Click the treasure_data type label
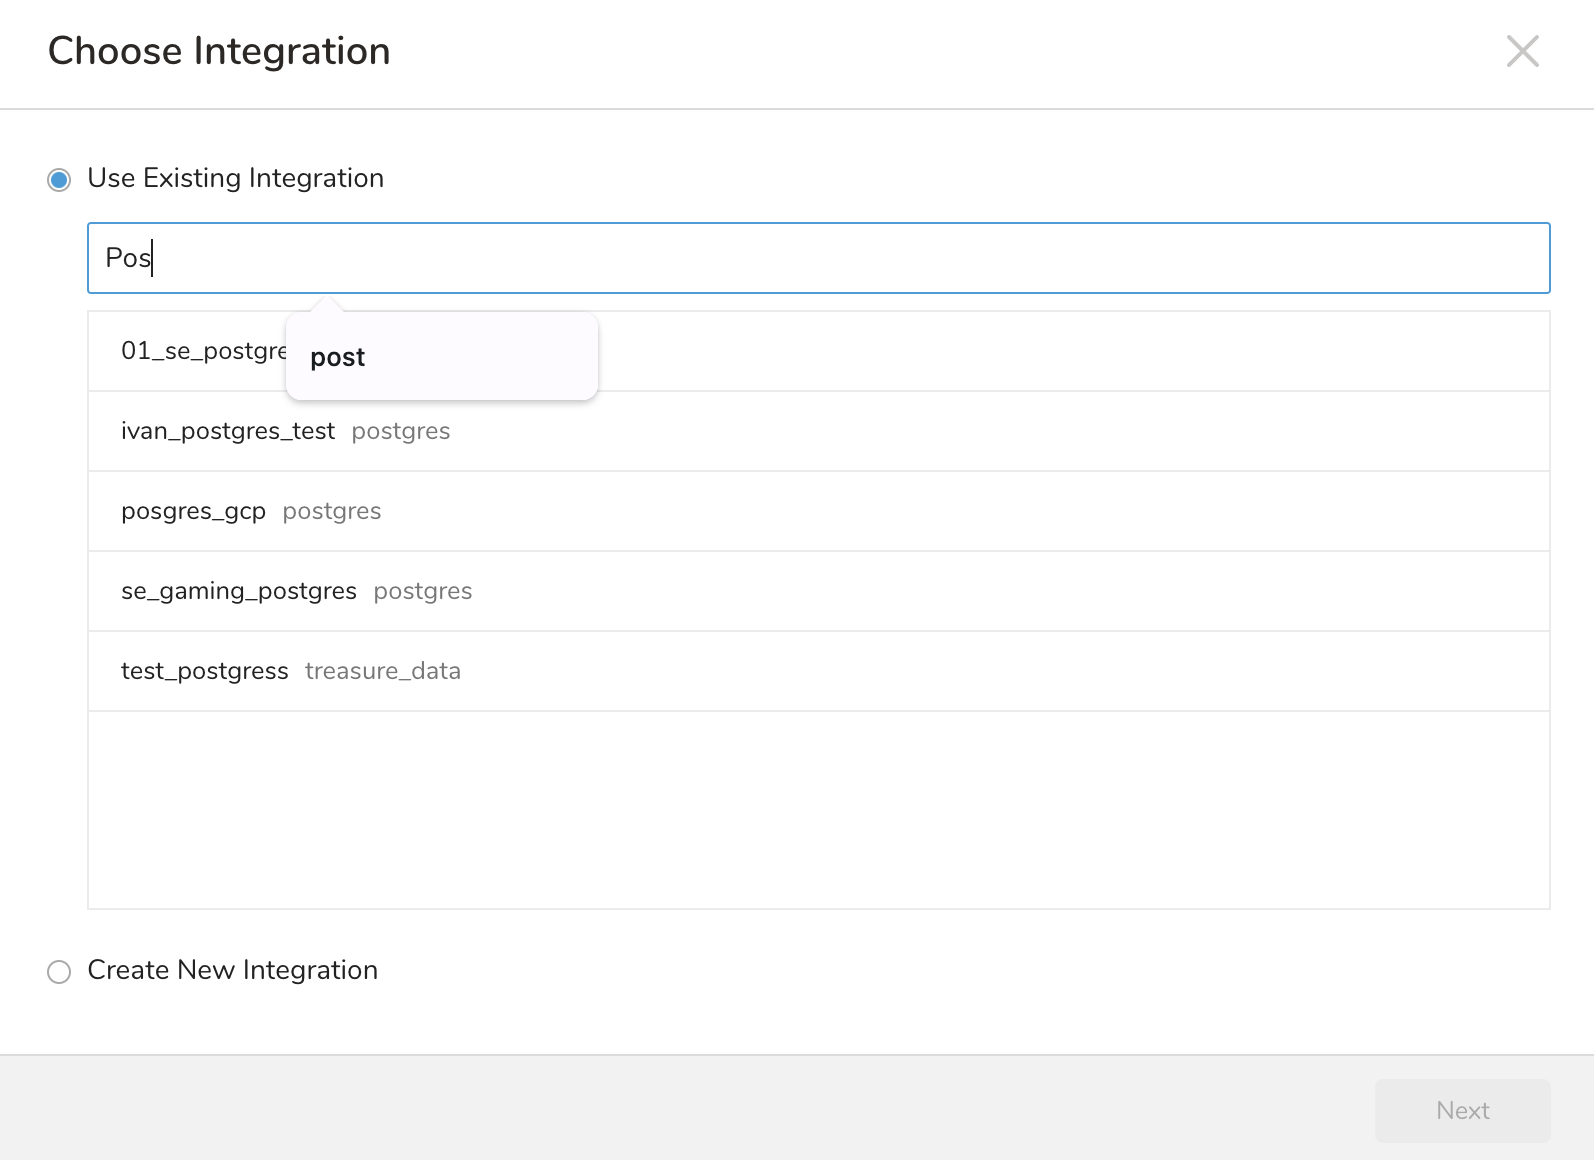1594x1160 pixels. point(383,671)
